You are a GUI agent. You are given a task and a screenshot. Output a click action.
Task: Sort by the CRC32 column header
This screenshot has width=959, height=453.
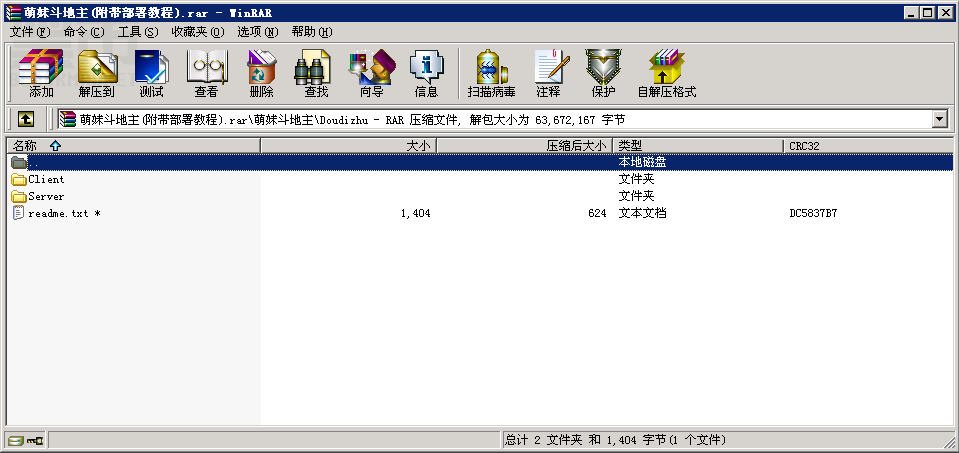(868, 145)
